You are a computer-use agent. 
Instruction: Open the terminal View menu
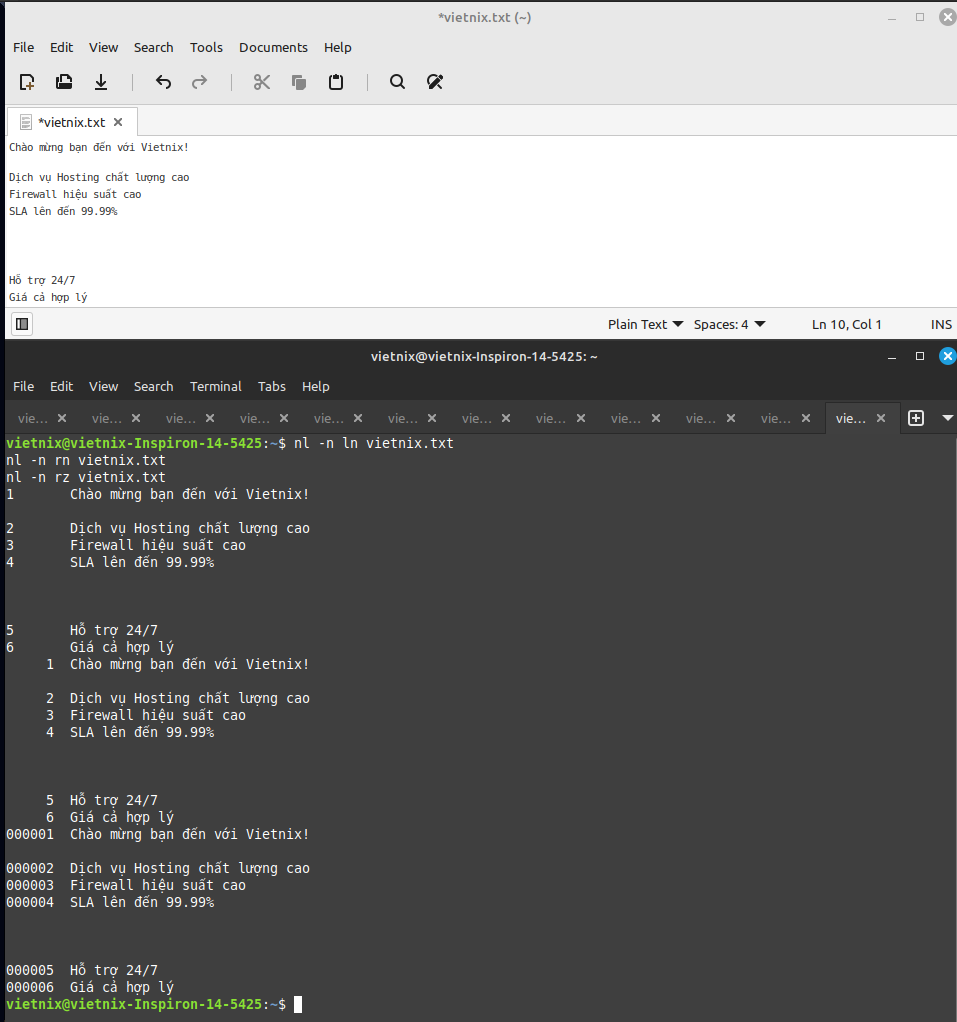point(104,387)
